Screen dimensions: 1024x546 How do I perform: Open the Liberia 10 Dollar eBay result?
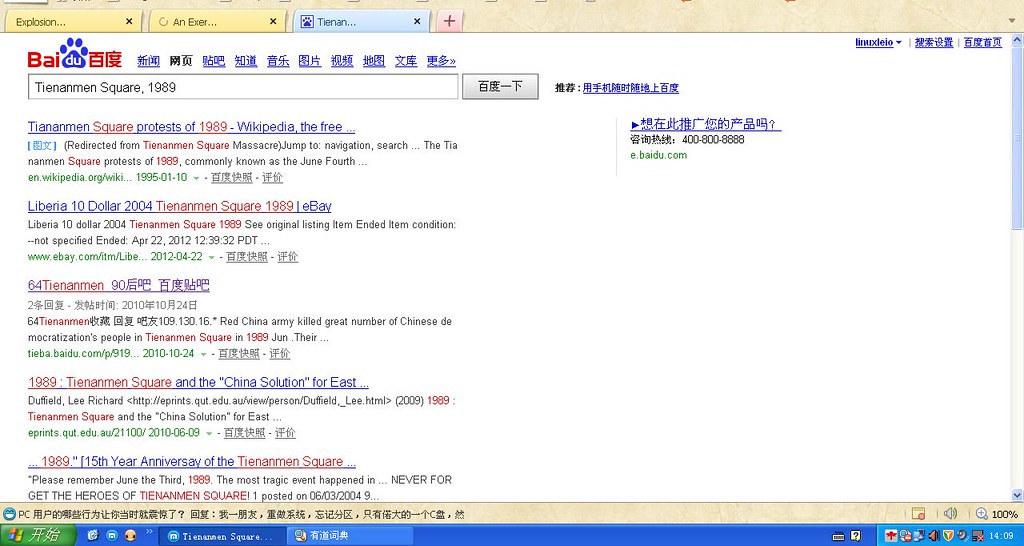(180, 206)
